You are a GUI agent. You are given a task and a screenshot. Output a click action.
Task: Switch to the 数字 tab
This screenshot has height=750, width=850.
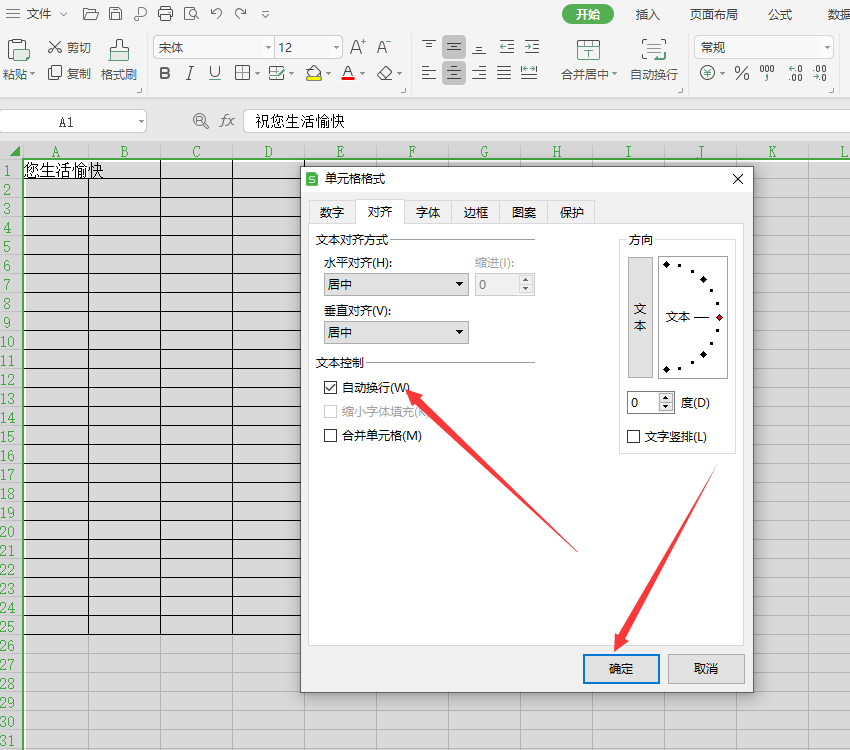pos(332,212)
